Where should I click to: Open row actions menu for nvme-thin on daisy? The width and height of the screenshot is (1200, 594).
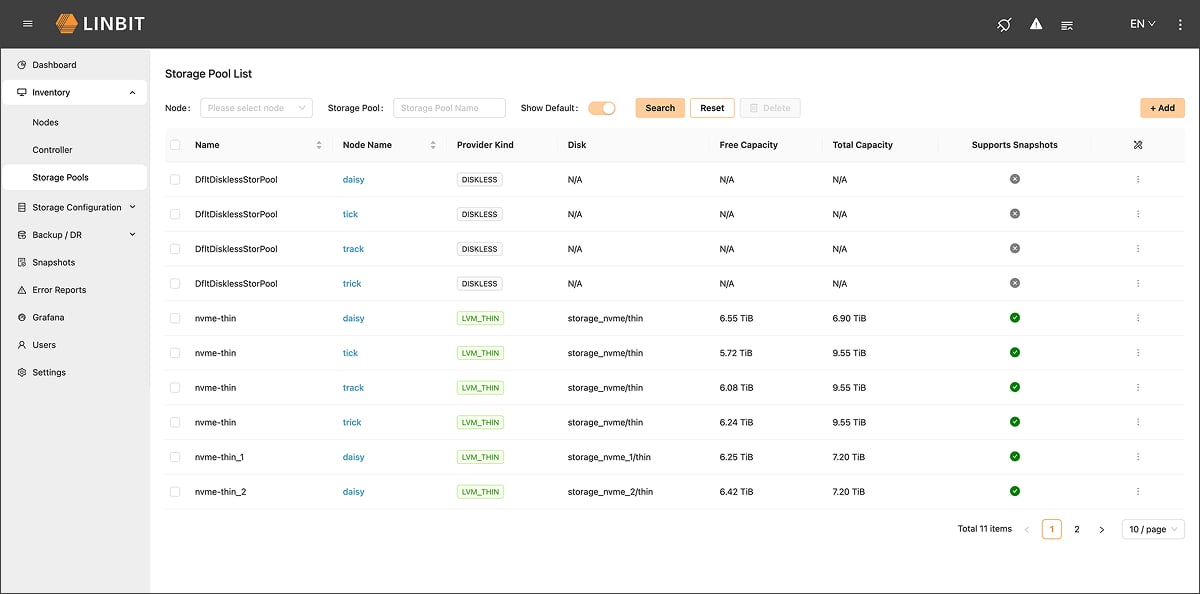(1138, 318)
